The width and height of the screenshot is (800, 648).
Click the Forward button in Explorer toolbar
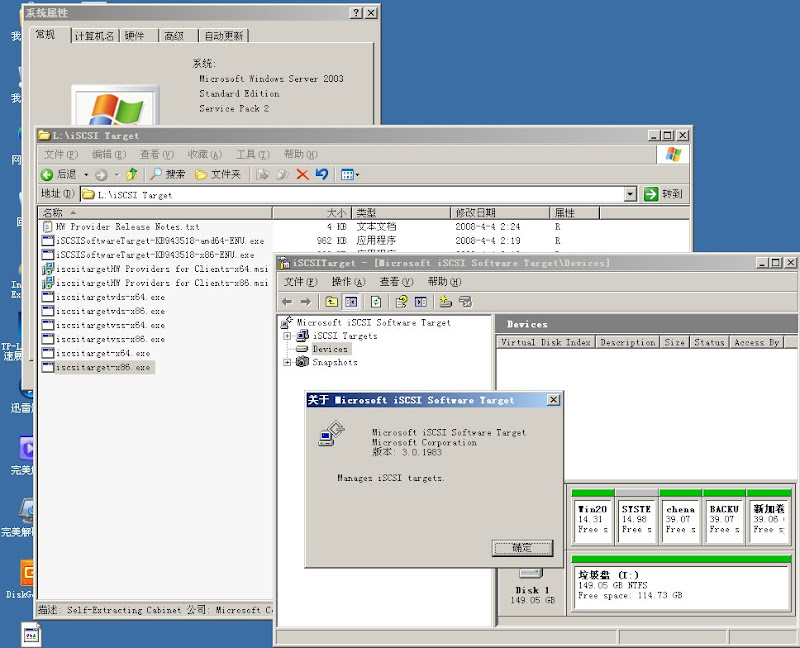(x=101, y=175)
